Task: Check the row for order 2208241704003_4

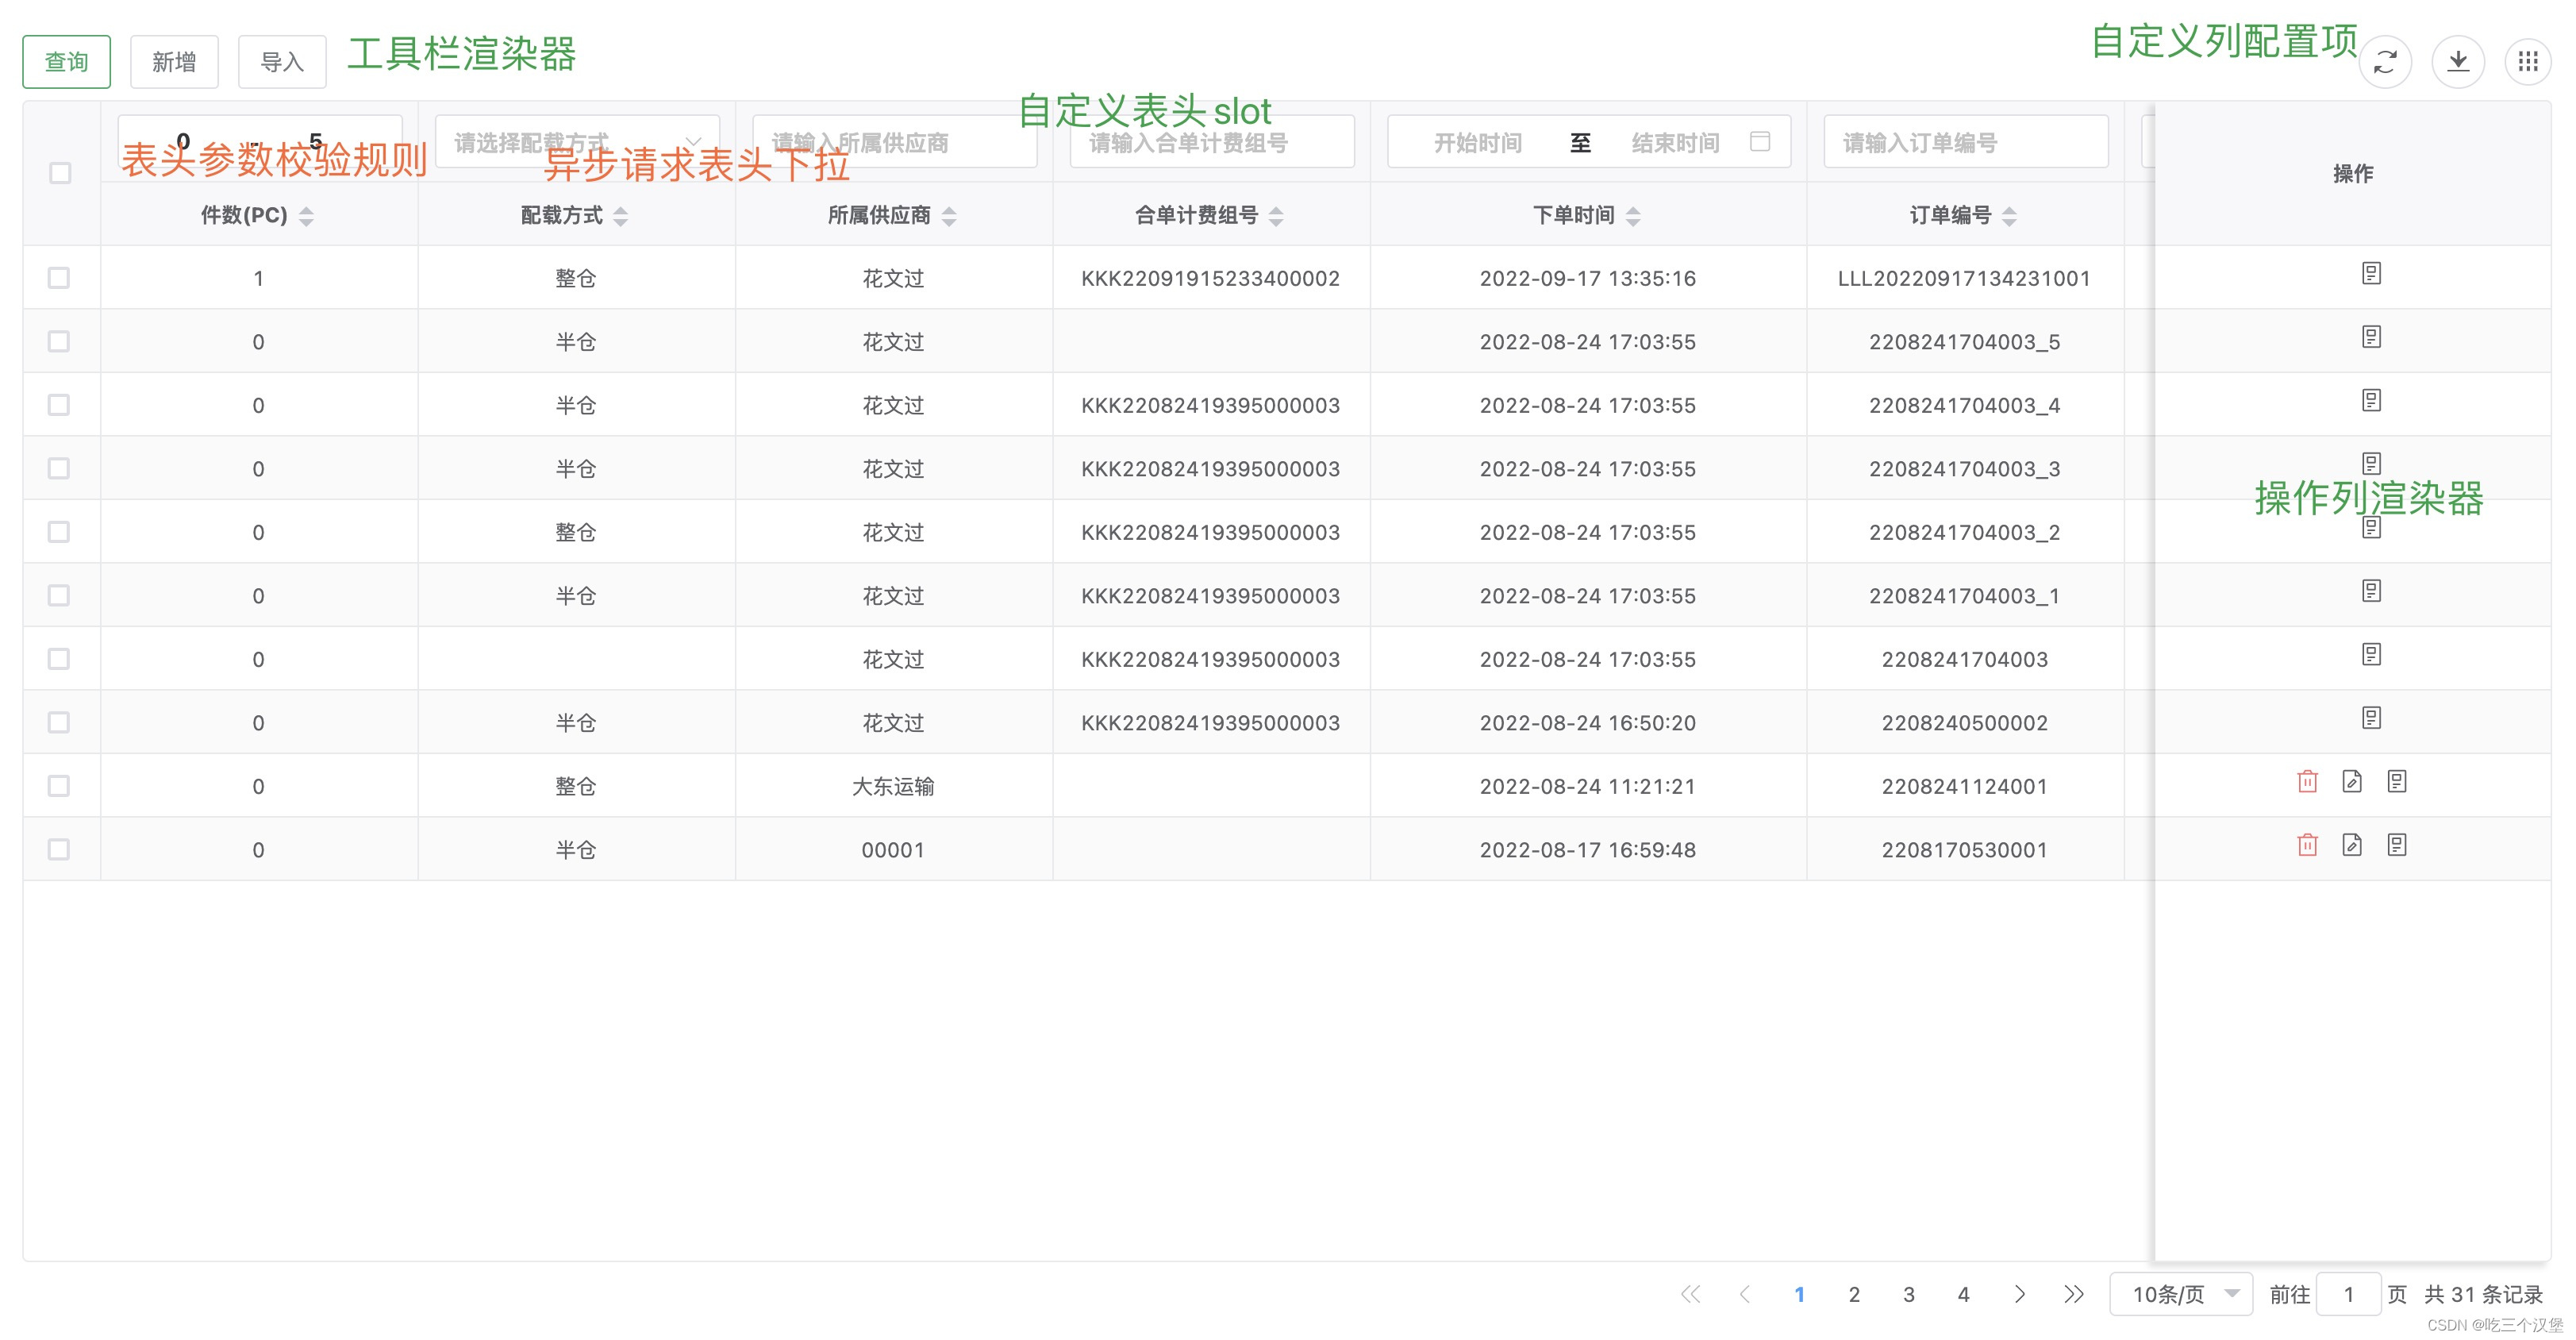Action: point(59,405)
